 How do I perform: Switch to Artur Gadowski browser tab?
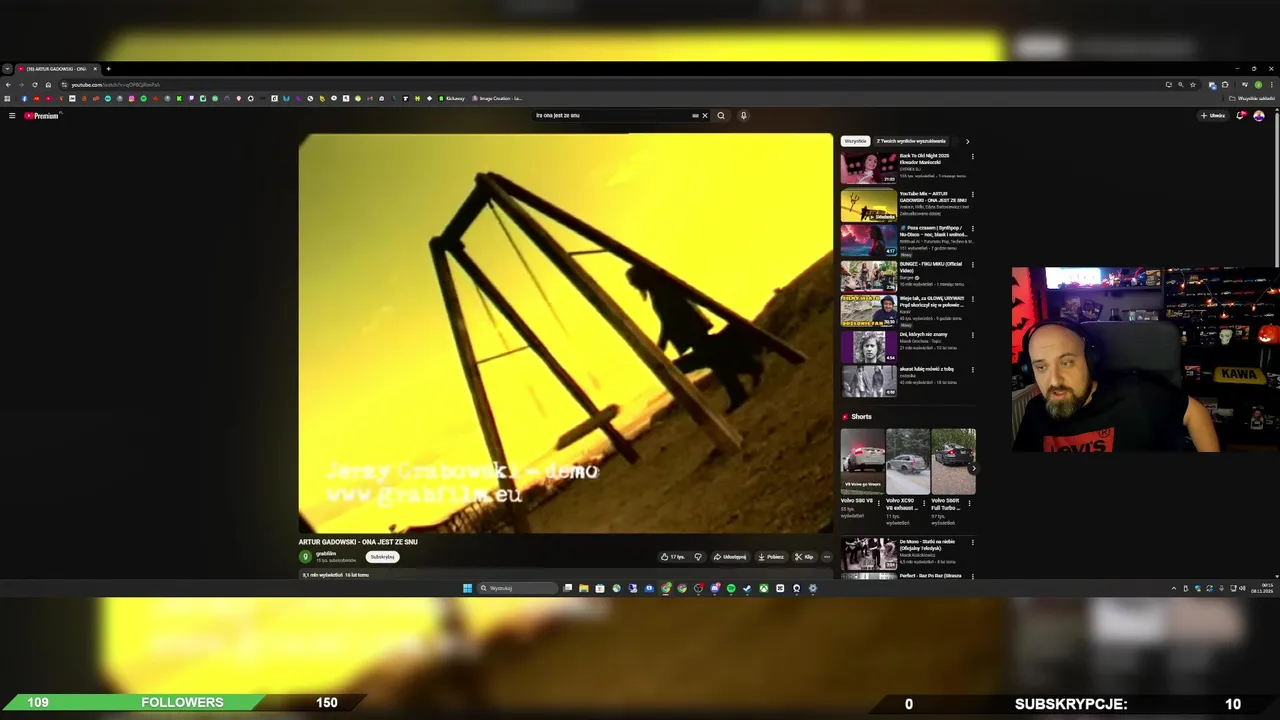[x=56, y=69]
